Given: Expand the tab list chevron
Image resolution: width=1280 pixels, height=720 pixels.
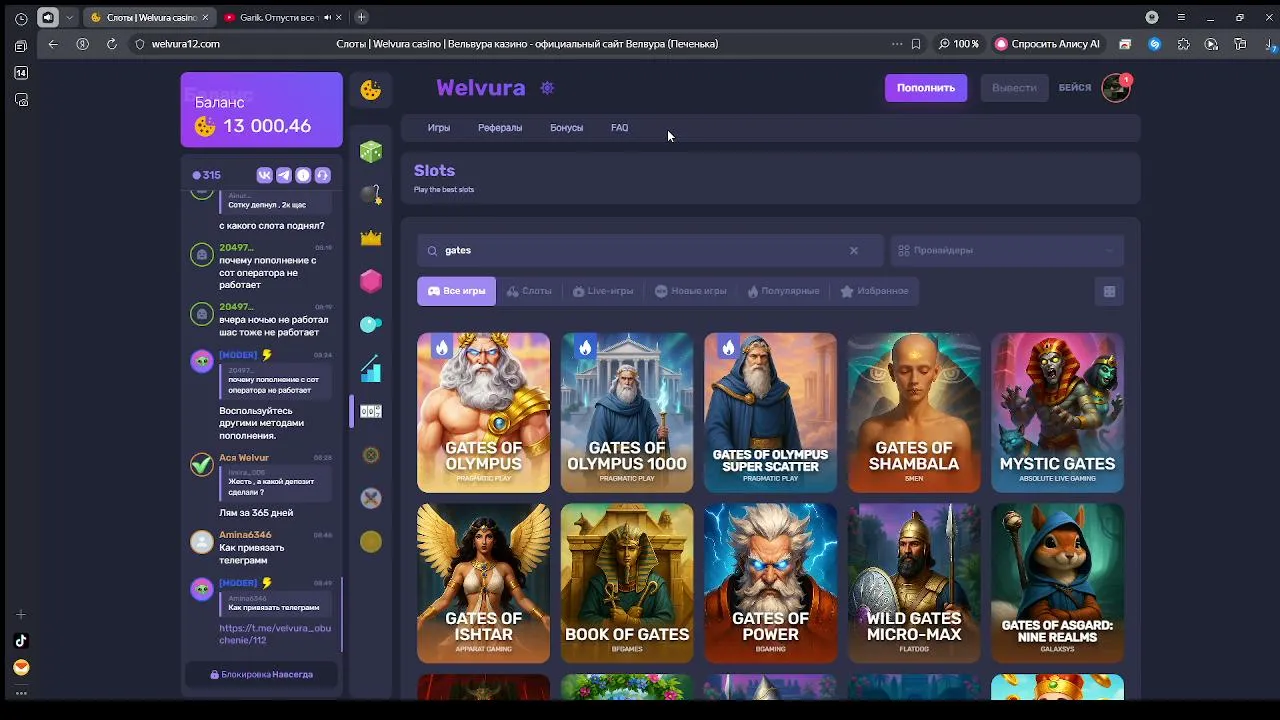Looking at the screenshot, I should [x=69, y=17].
